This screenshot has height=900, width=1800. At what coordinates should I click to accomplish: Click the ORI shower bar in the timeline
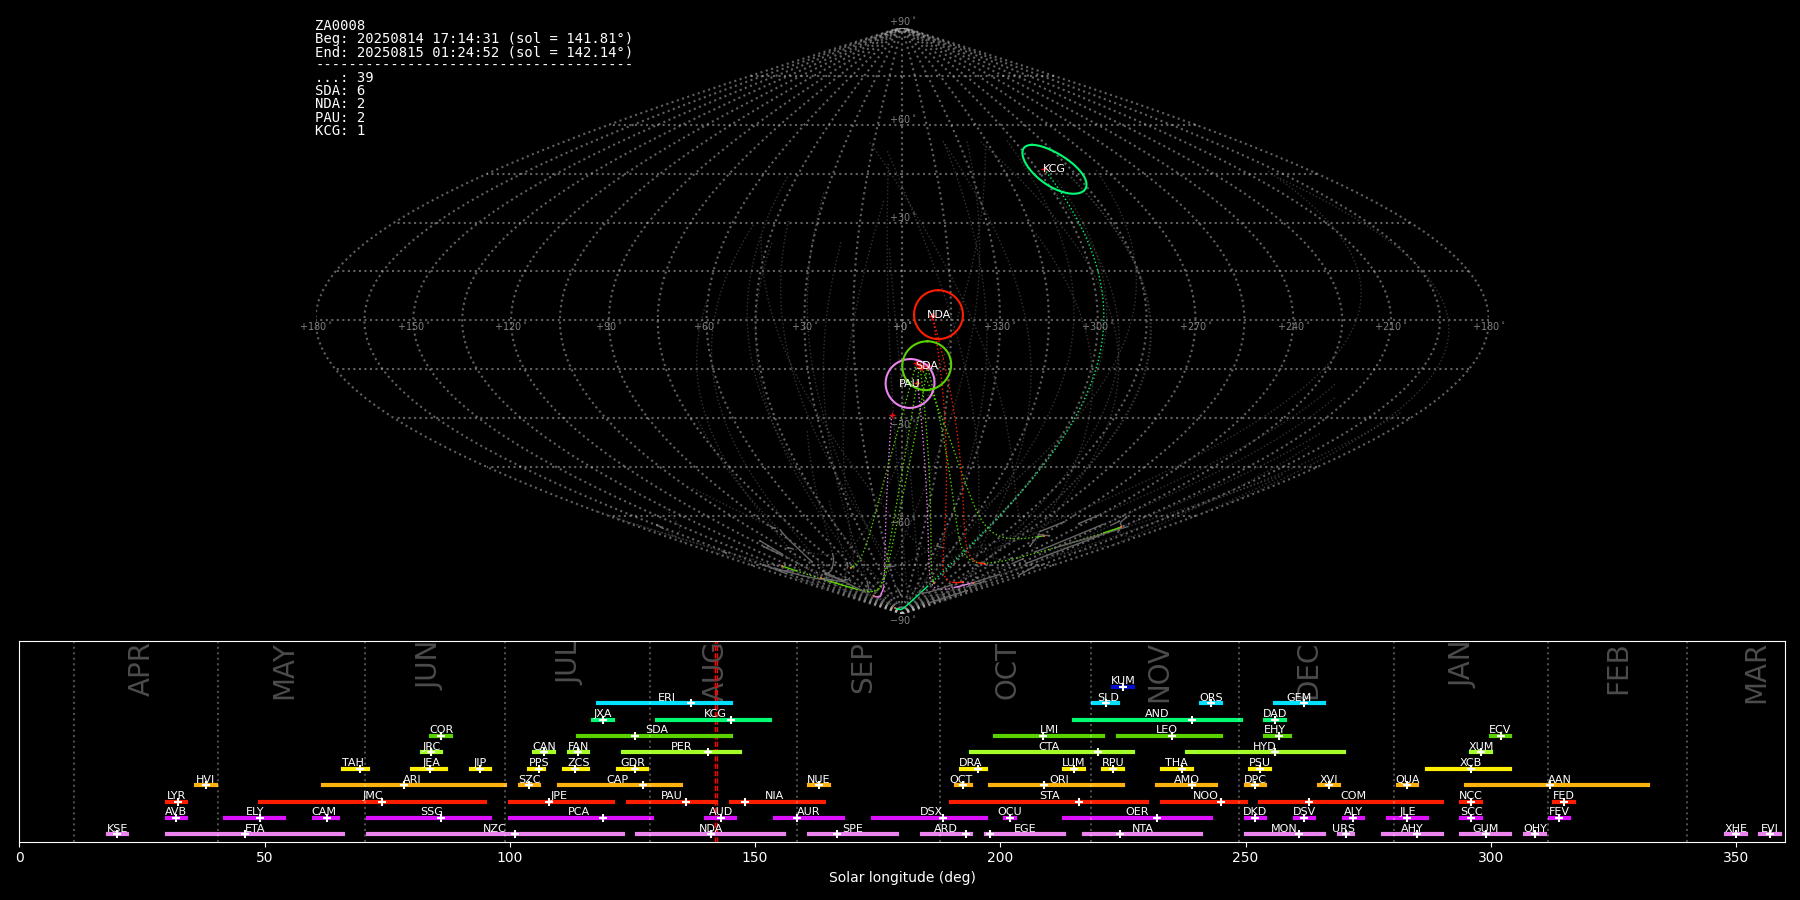(x=1056, y=785)
